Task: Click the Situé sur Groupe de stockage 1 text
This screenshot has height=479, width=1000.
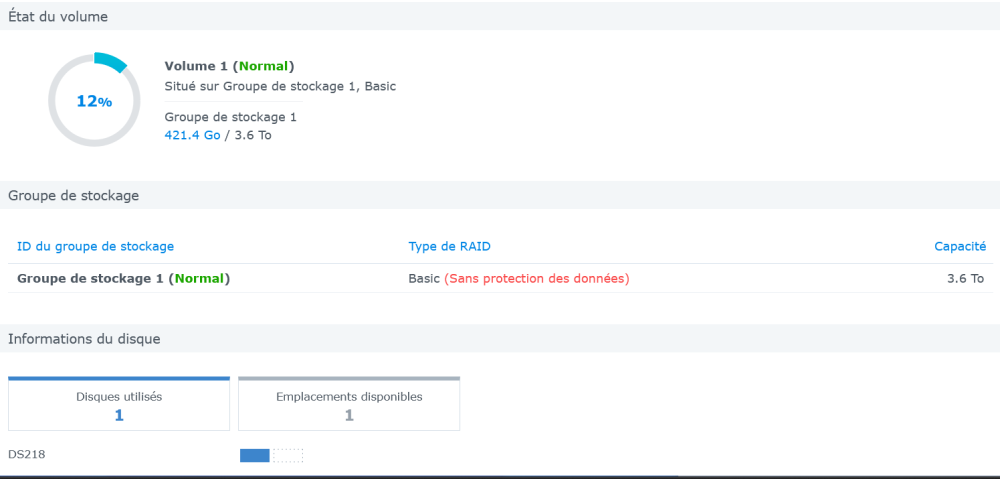Action: point(280,86)
